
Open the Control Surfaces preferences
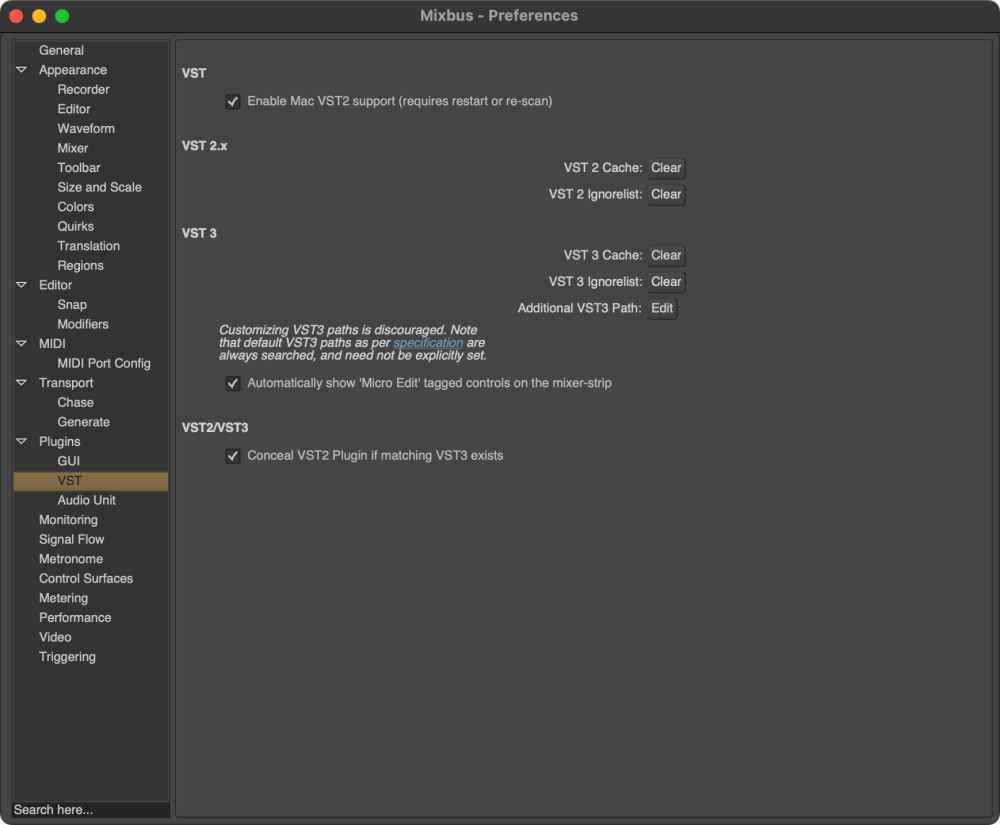[85, 578]
